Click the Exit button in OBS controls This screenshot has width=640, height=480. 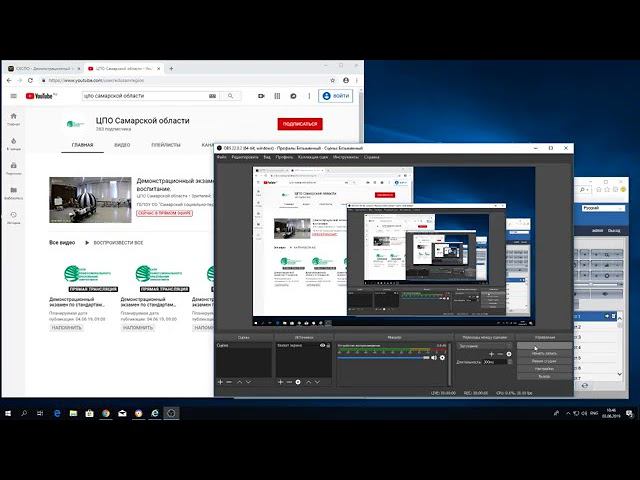[x=544, y=377]
